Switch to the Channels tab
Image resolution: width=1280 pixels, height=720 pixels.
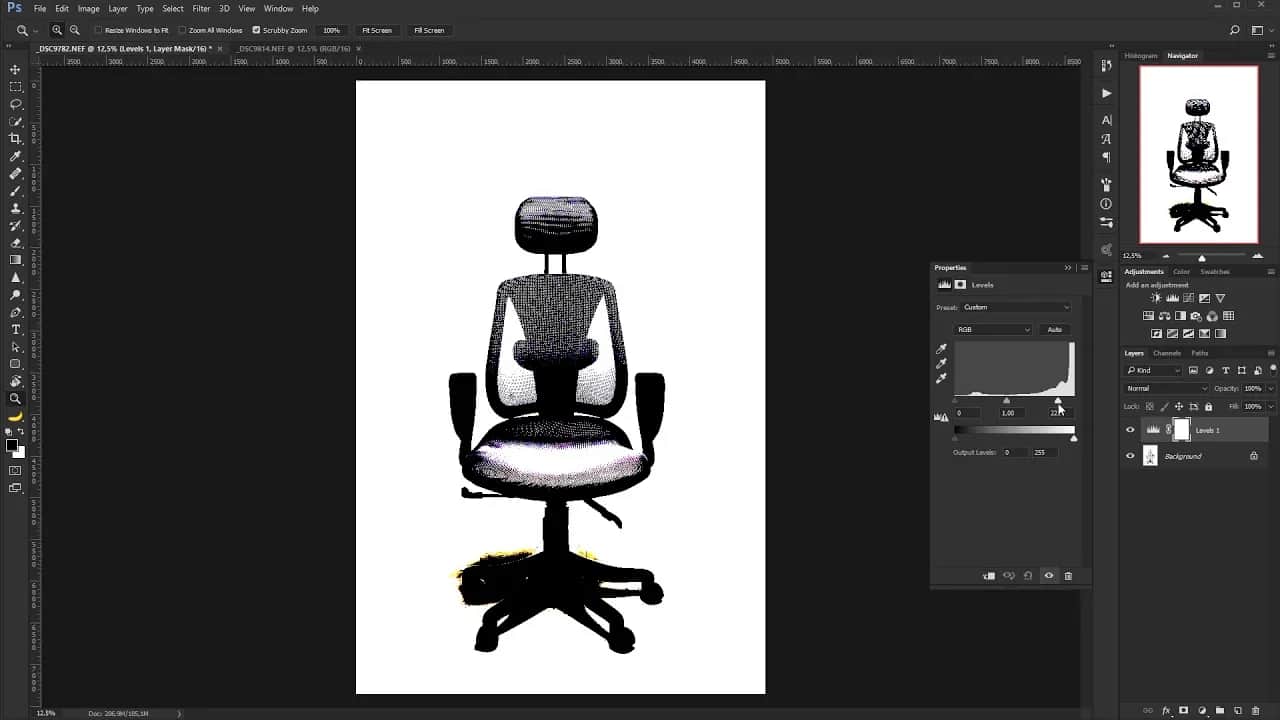[x=1166, y=353]
